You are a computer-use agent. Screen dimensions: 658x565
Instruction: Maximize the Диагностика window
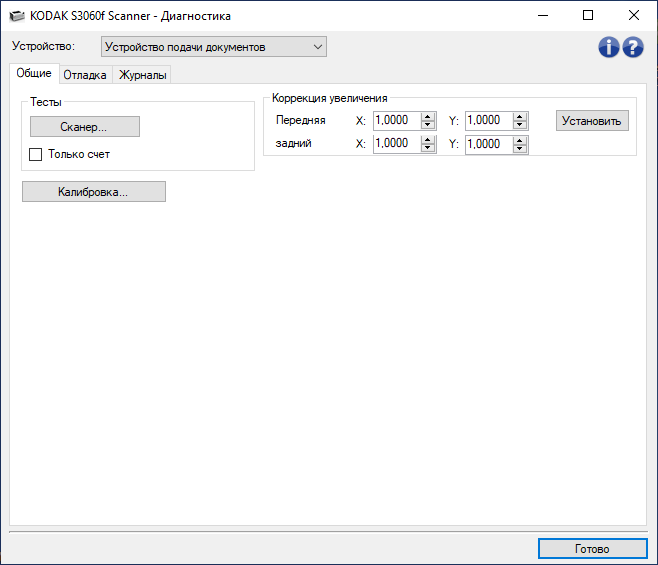(x=588, y=16)
